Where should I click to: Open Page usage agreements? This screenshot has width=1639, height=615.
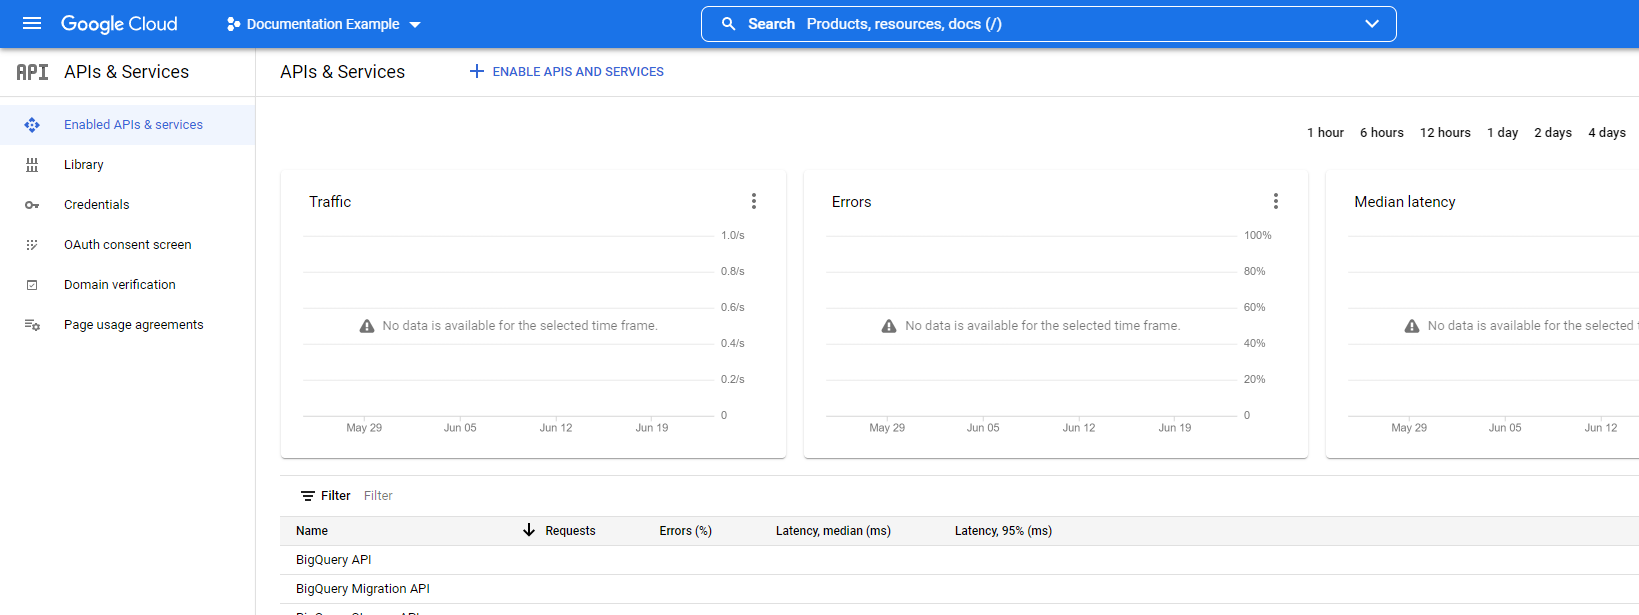[x=133, y=325]
